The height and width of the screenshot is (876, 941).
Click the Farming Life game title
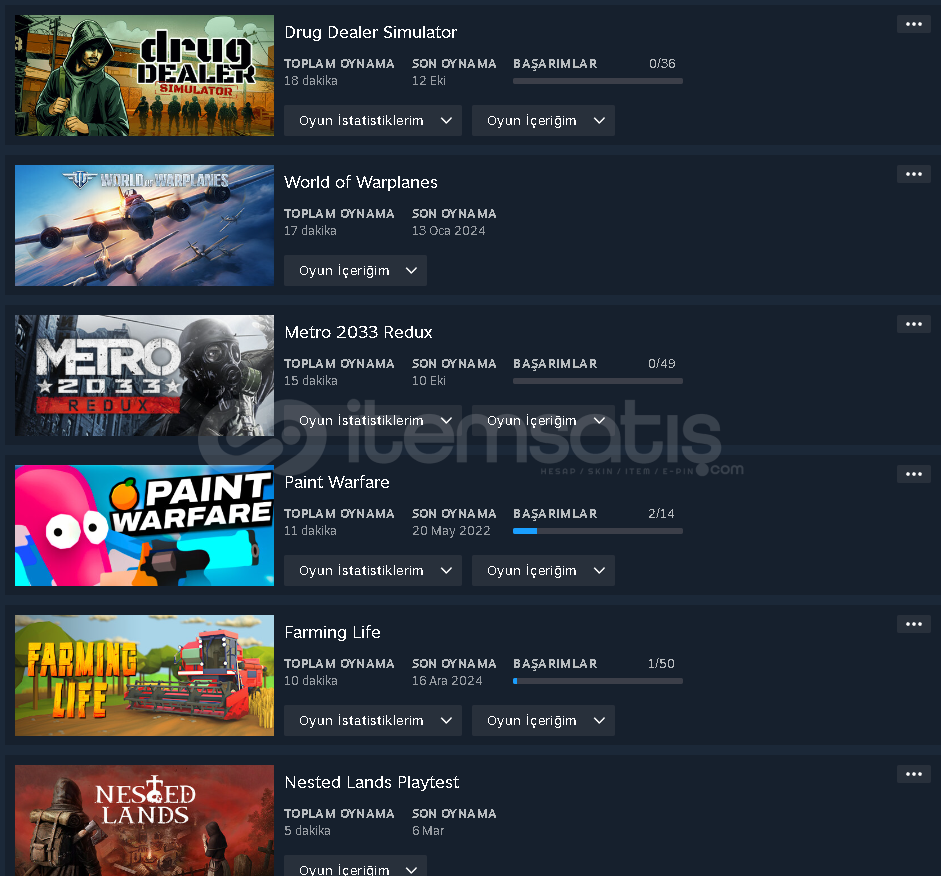[x=332, y=632]
